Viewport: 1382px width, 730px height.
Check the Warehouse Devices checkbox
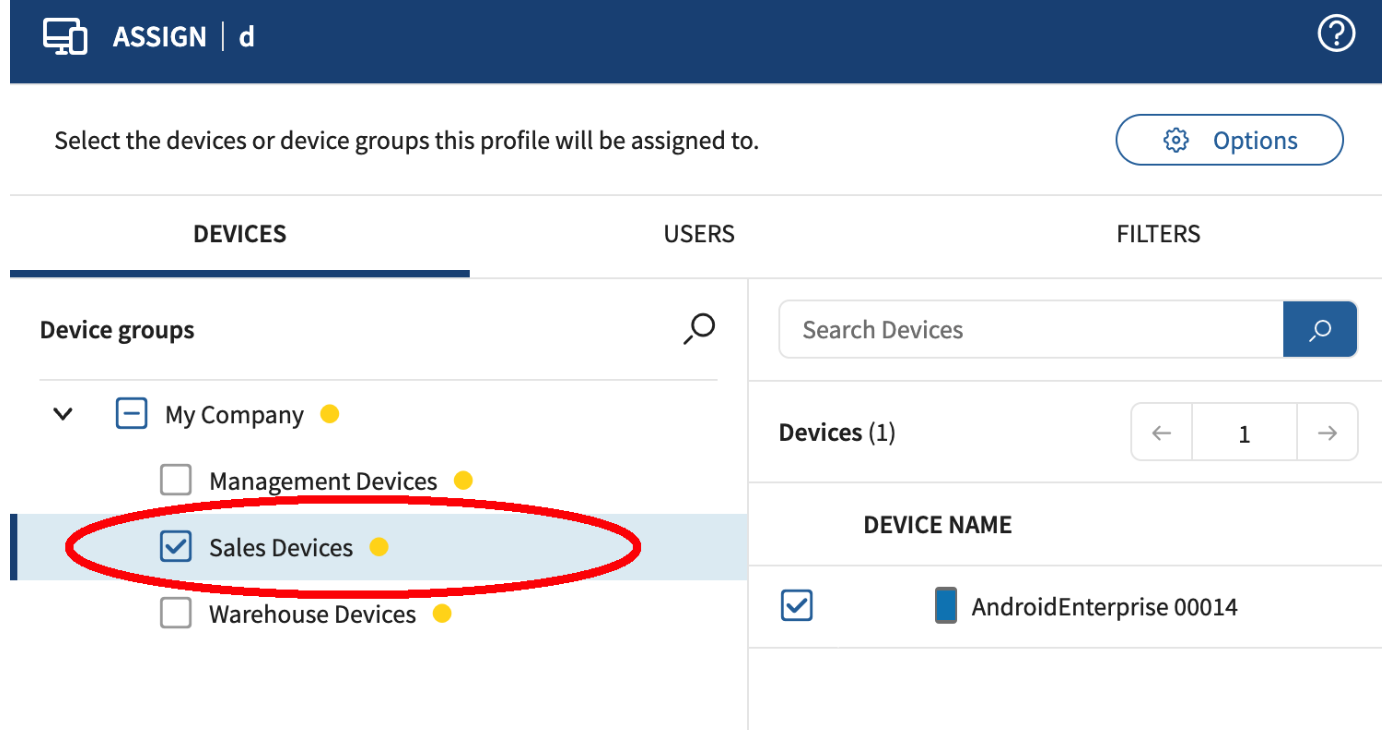(x=176, y=613)
